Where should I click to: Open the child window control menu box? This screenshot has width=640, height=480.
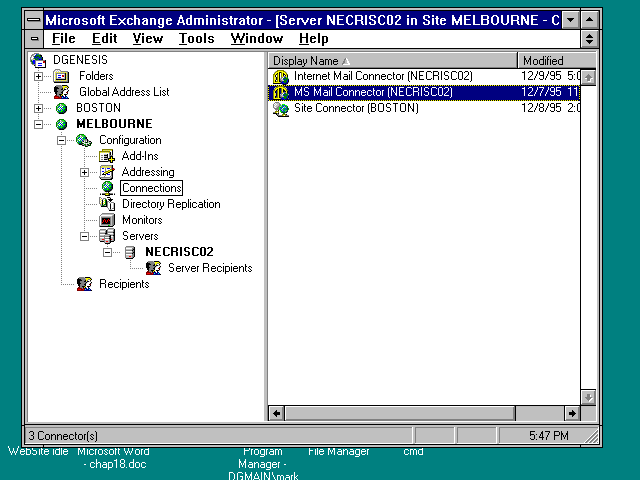(x=34, y=39)
